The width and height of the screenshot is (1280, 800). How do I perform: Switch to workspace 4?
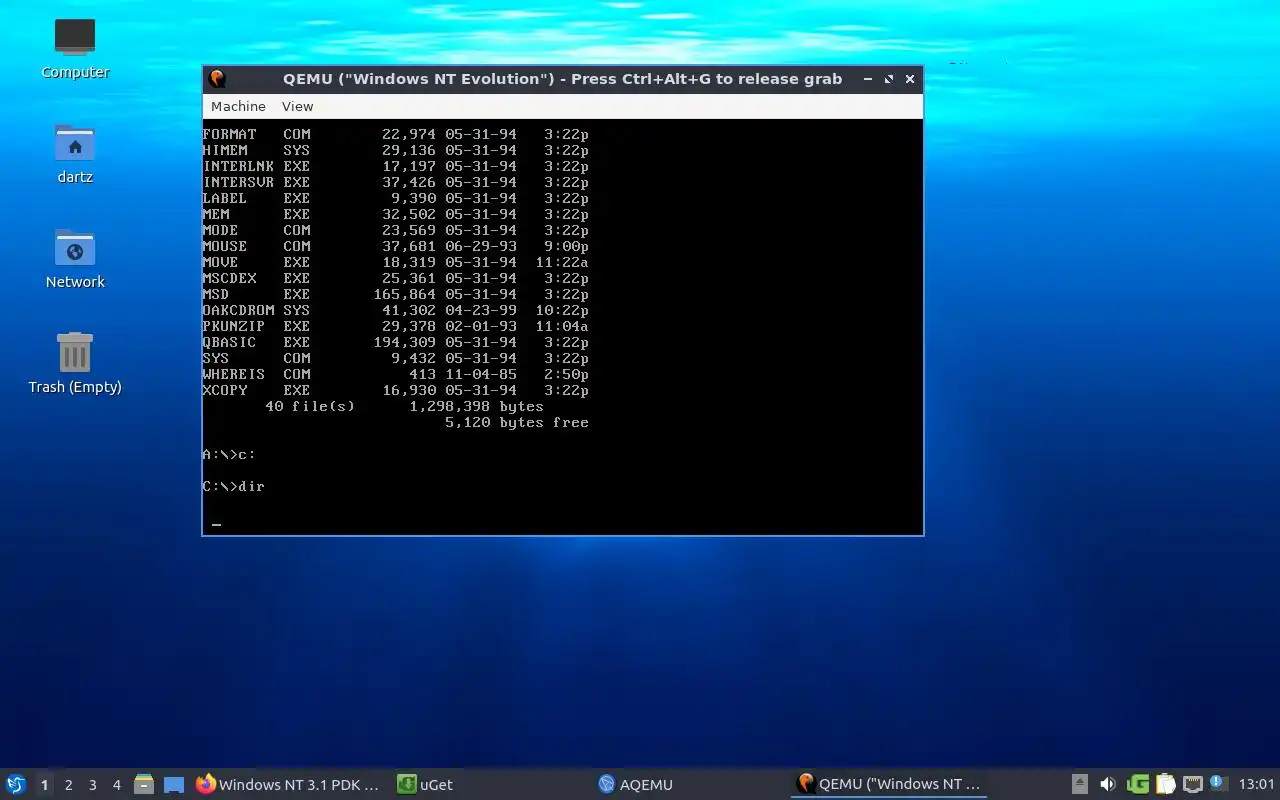(116, 785)
